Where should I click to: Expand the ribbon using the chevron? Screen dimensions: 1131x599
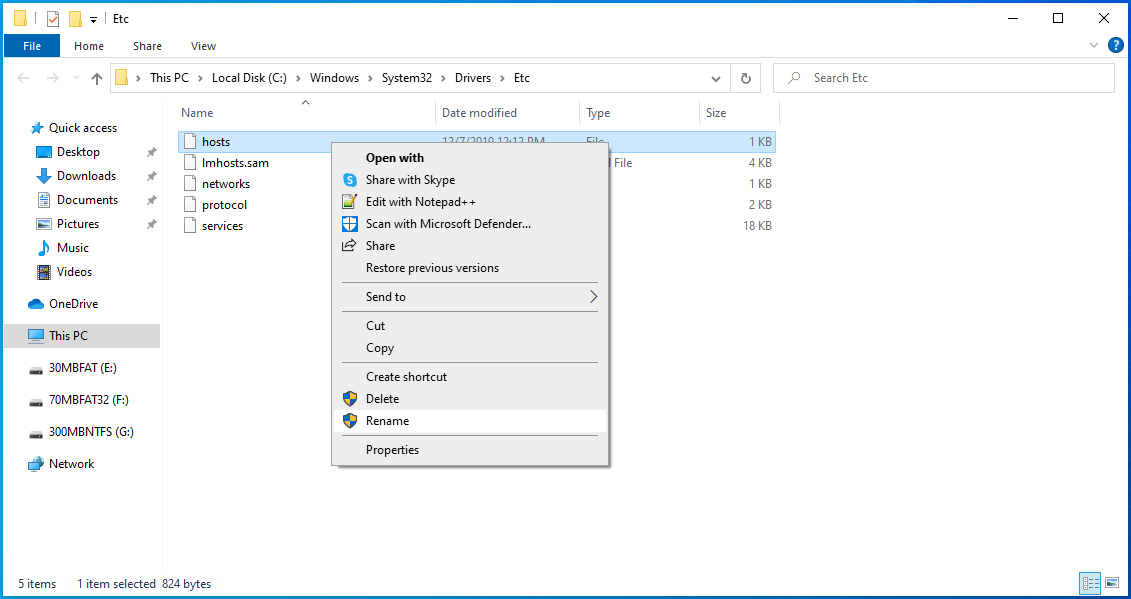pyautogui.click(x=1094, y=45)
